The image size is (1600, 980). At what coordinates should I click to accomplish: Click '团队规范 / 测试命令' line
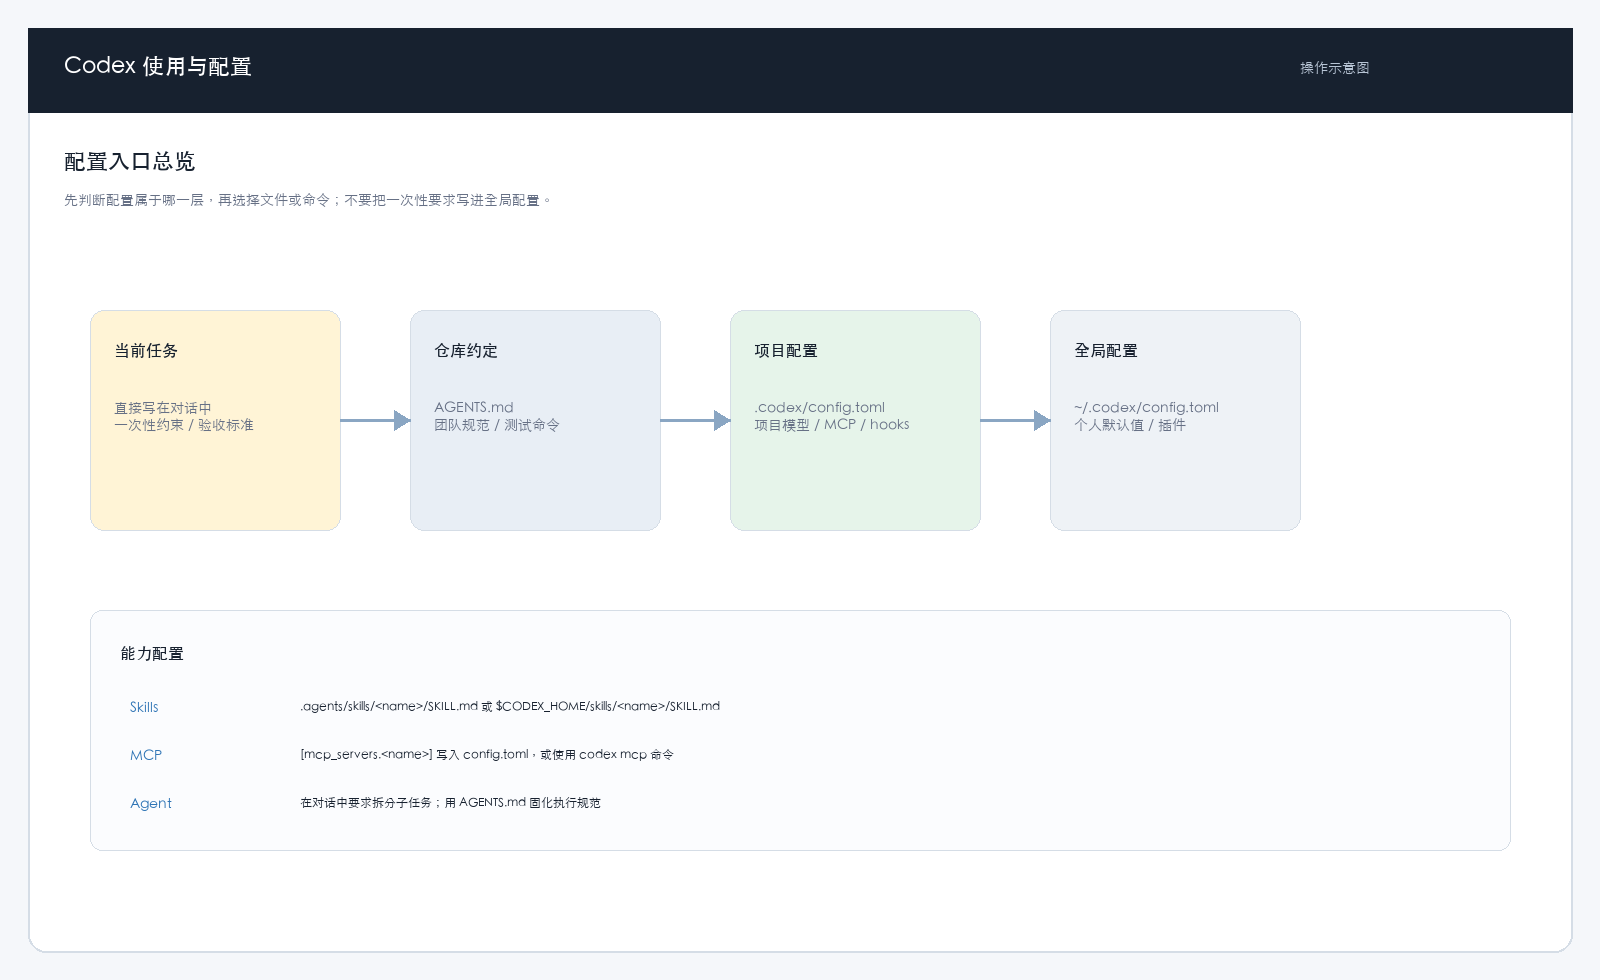[497, 425]
